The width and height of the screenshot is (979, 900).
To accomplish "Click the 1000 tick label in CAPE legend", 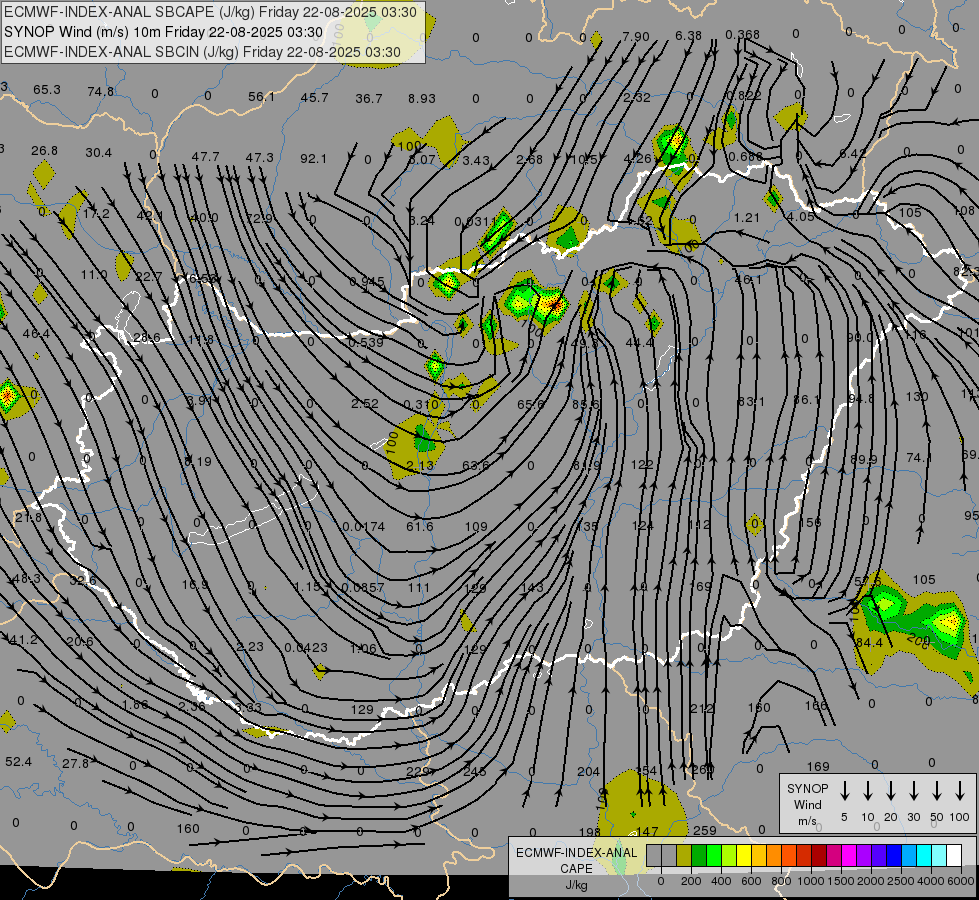I will (811, 881).
